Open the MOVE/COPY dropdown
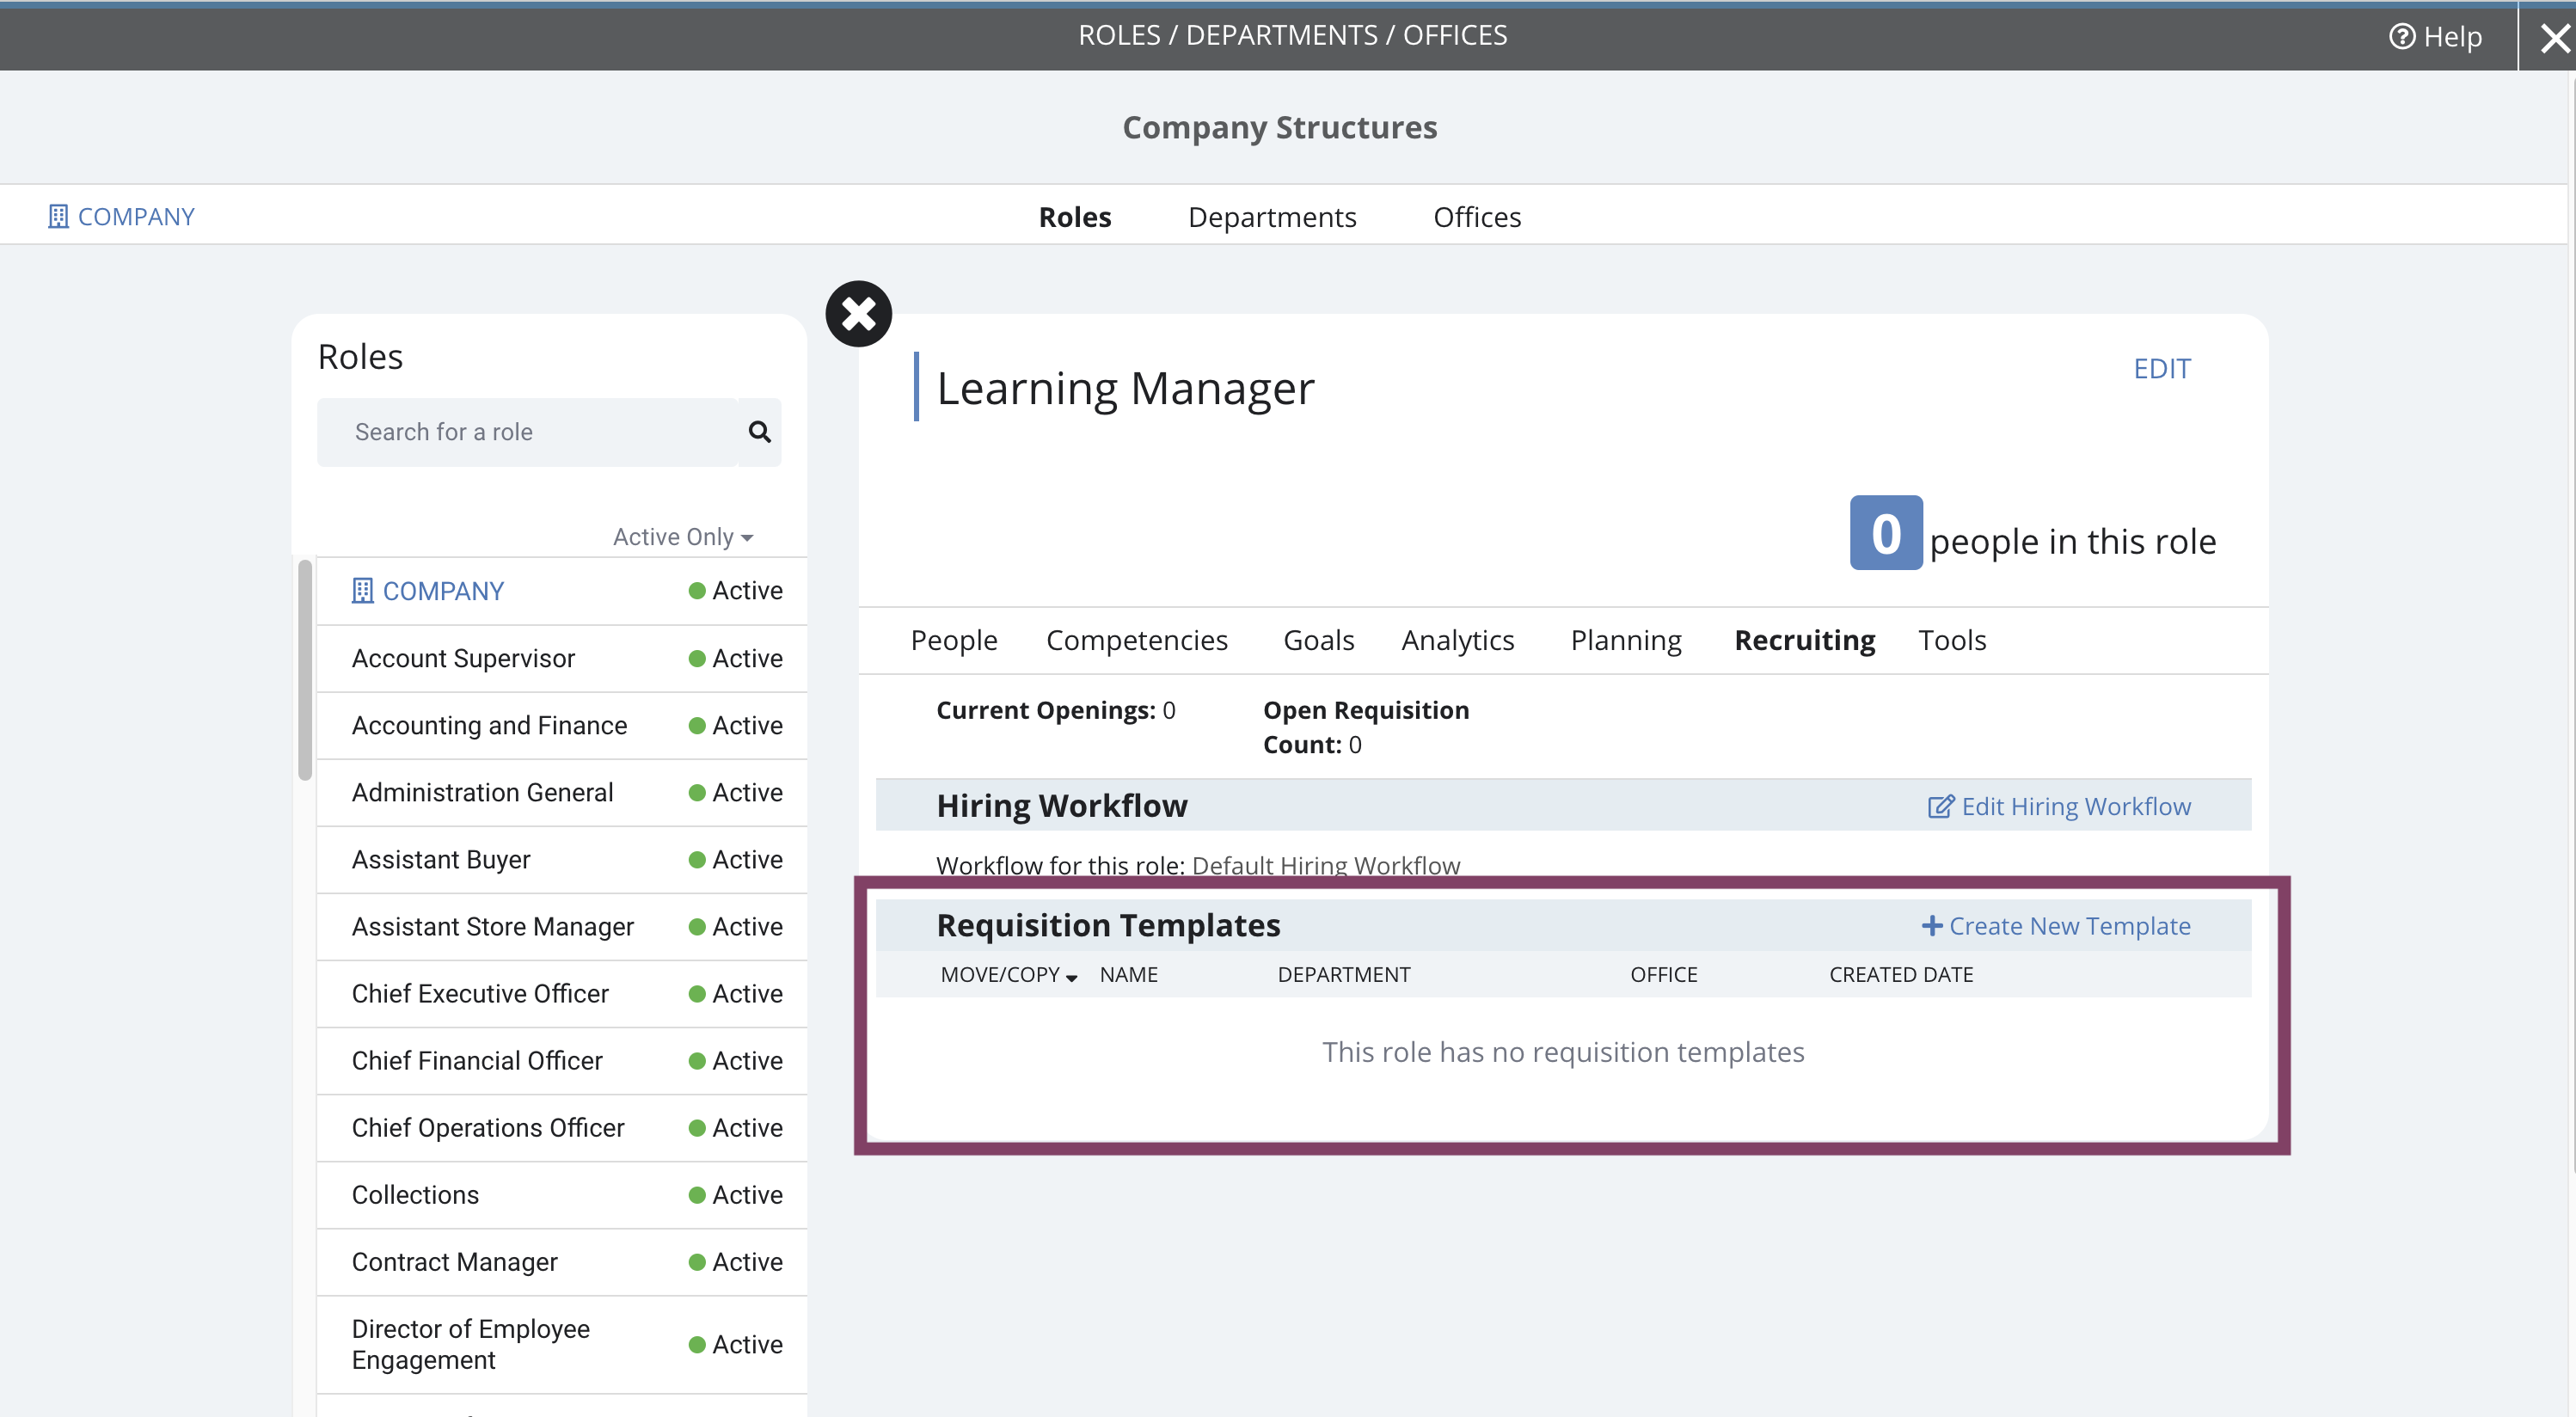Image resolution: width=2576 pixels, height=1417 pixels. pos(1008,975)
